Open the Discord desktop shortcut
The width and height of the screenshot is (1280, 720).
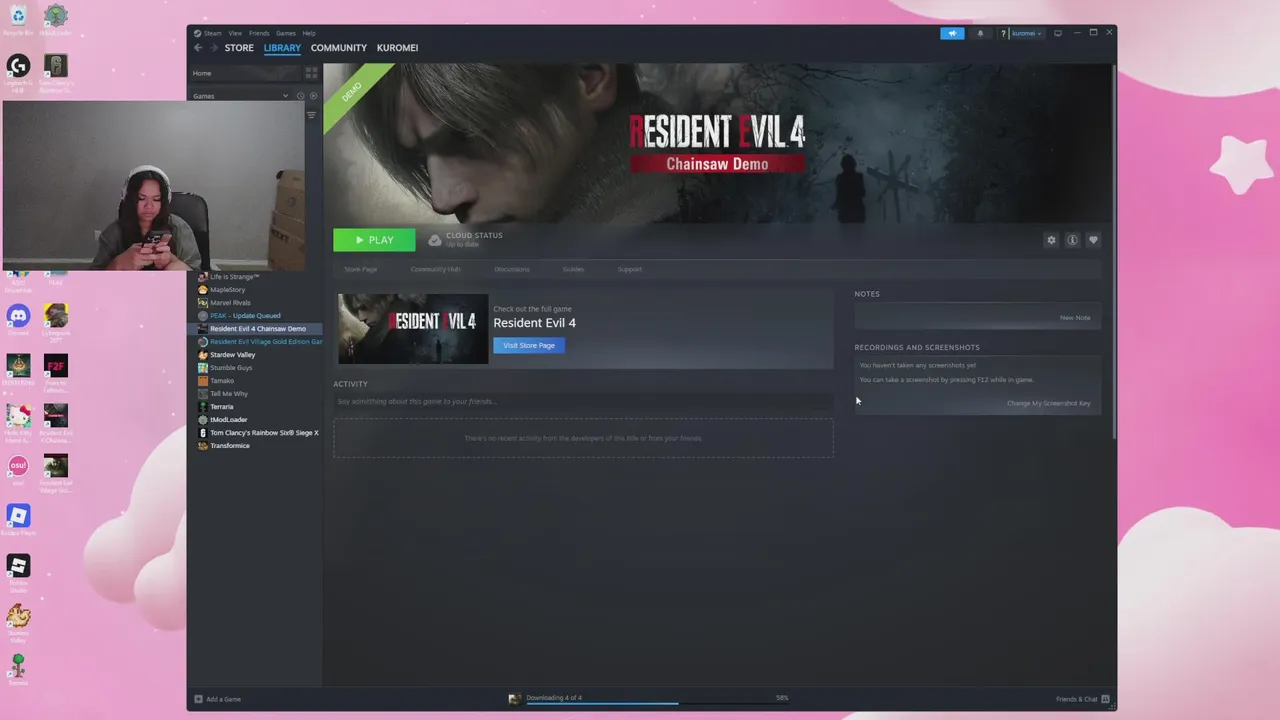(18, 317)
